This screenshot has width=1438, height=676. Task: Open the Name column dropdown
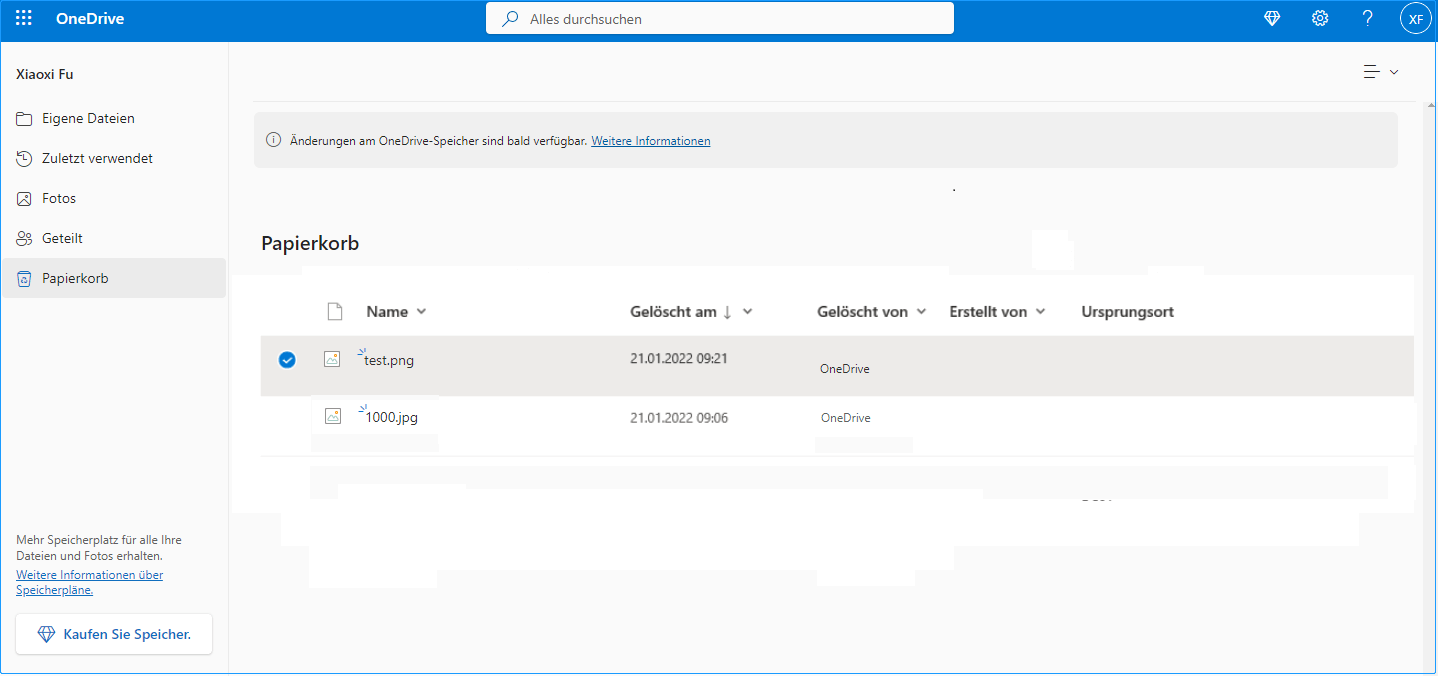[397, 312]
